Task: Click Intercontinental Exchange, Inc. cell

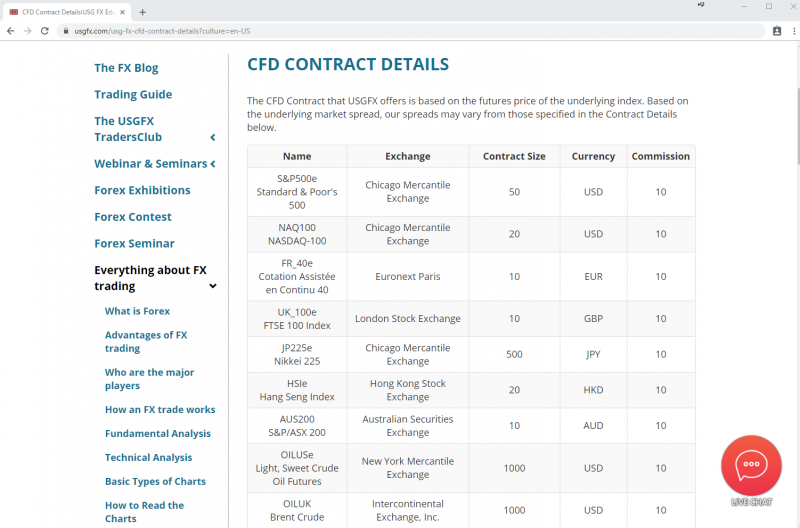Action: click(x=408, y=510)
